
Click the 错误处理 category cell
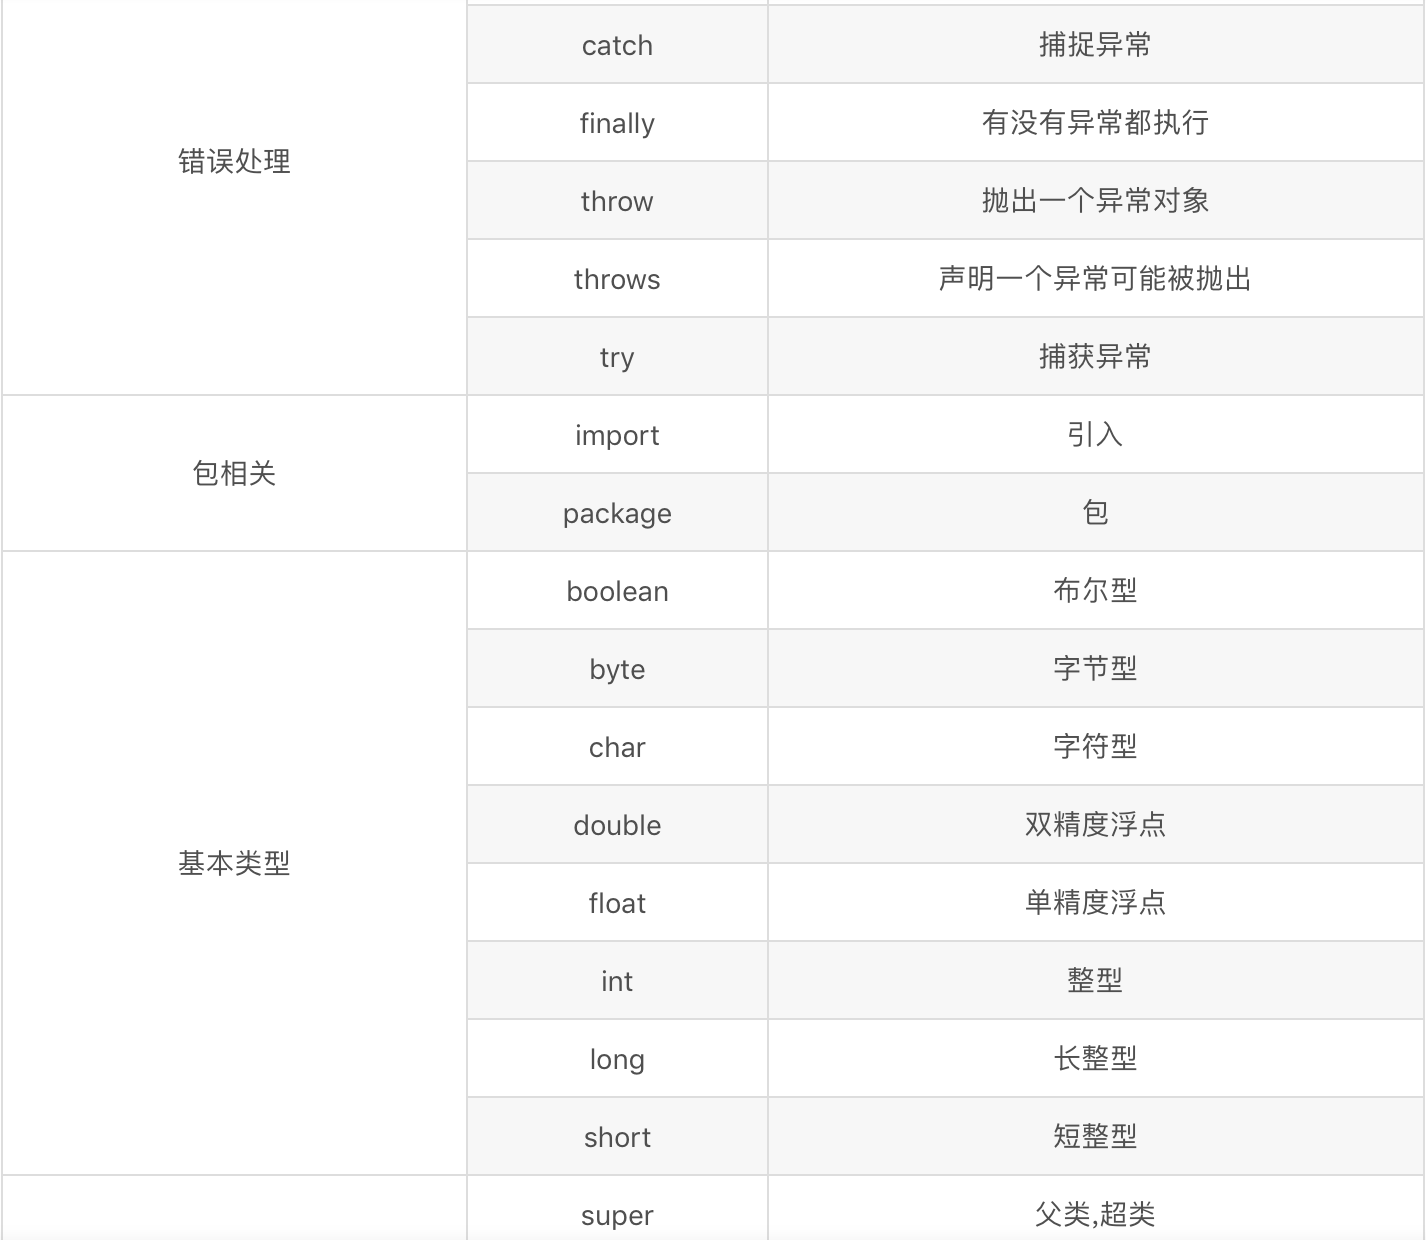pos(234,162)
